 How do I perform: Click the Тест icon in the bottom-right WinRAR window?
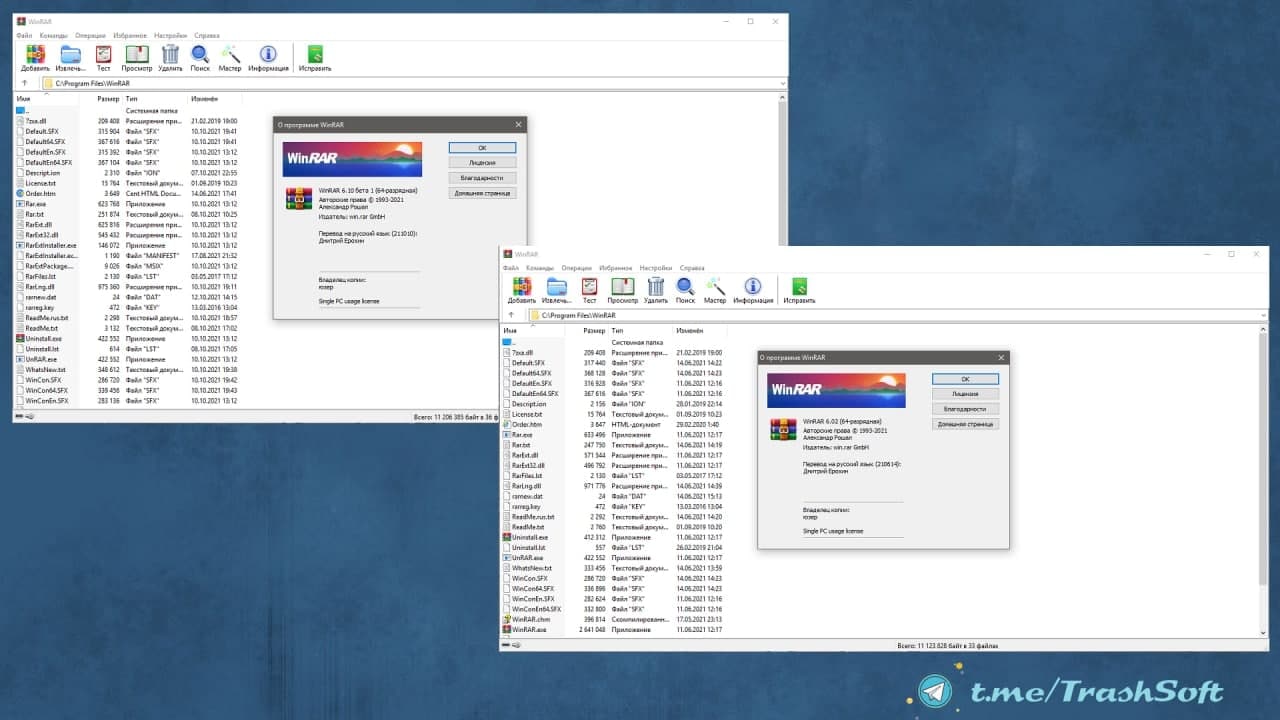pyautogui.click(x=589, y=287)
